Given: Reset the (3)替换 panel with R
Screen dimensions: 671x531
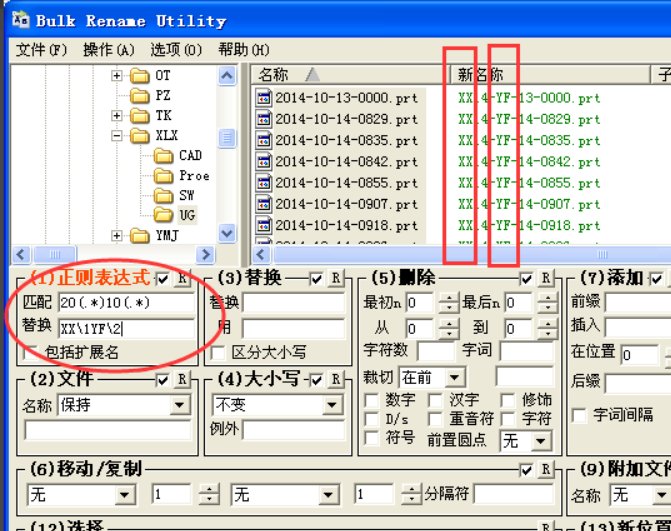Looking at the screenshot, I should [336, 279].
